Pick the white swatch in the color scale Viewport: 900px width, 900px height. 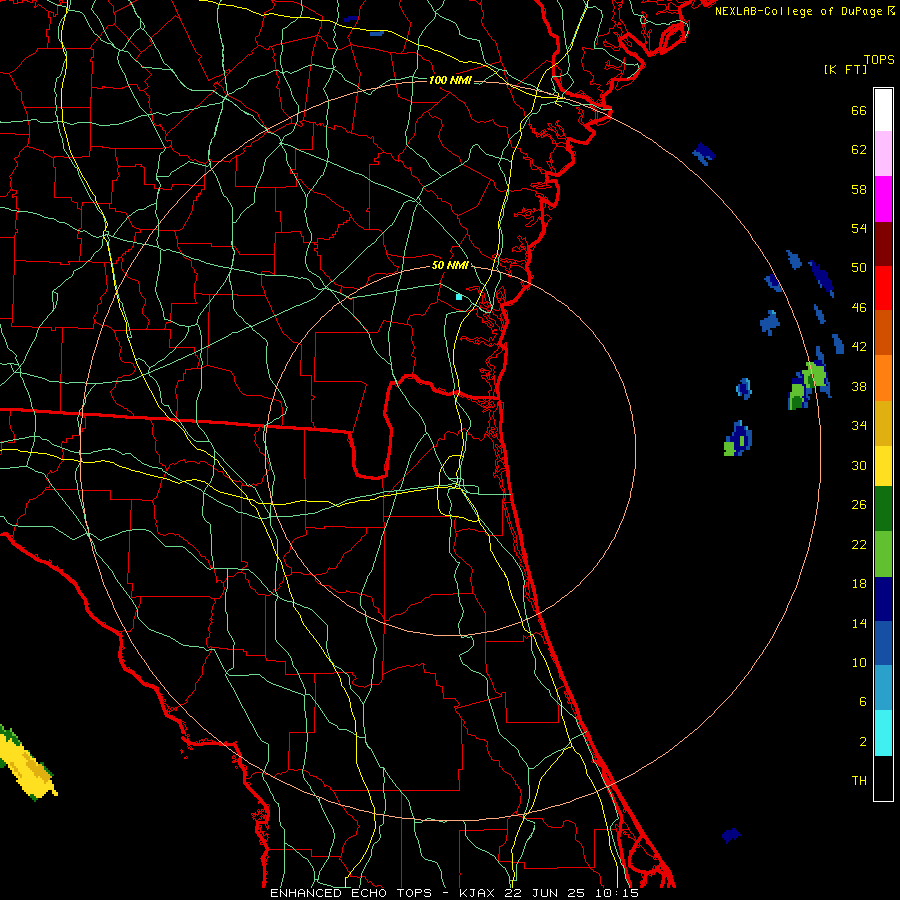[883, 110]
